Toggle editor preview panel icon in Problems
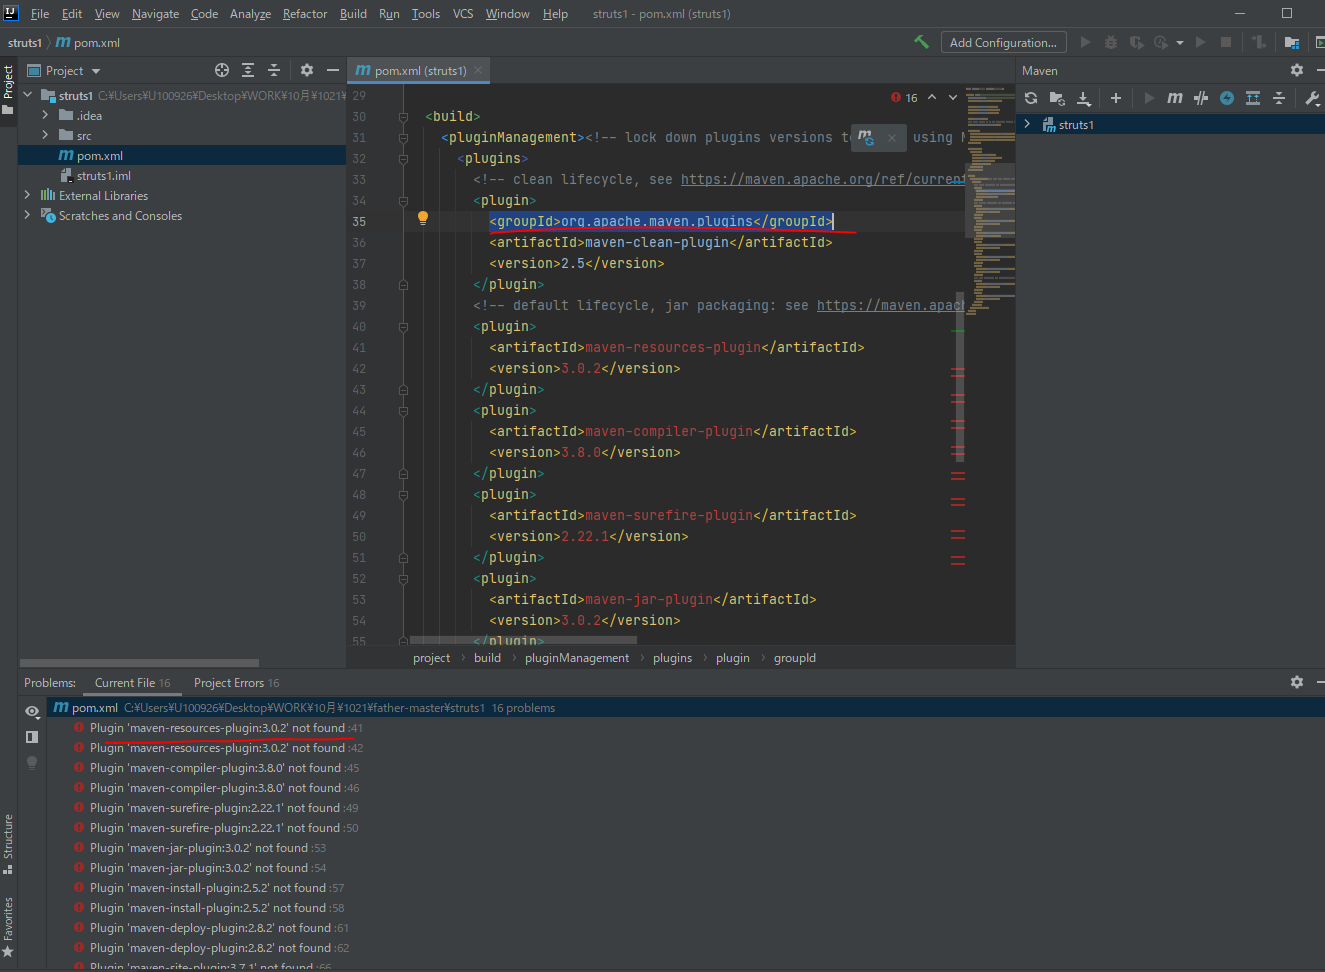 32,737
